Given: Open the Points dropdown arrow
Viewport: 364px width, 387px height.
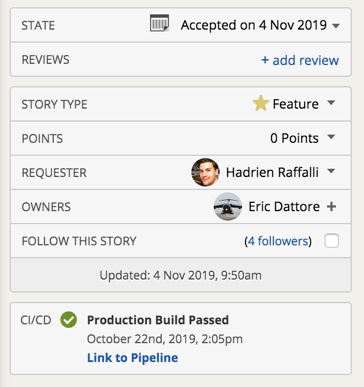Looking at the screenshot, I should click(331, 136).
